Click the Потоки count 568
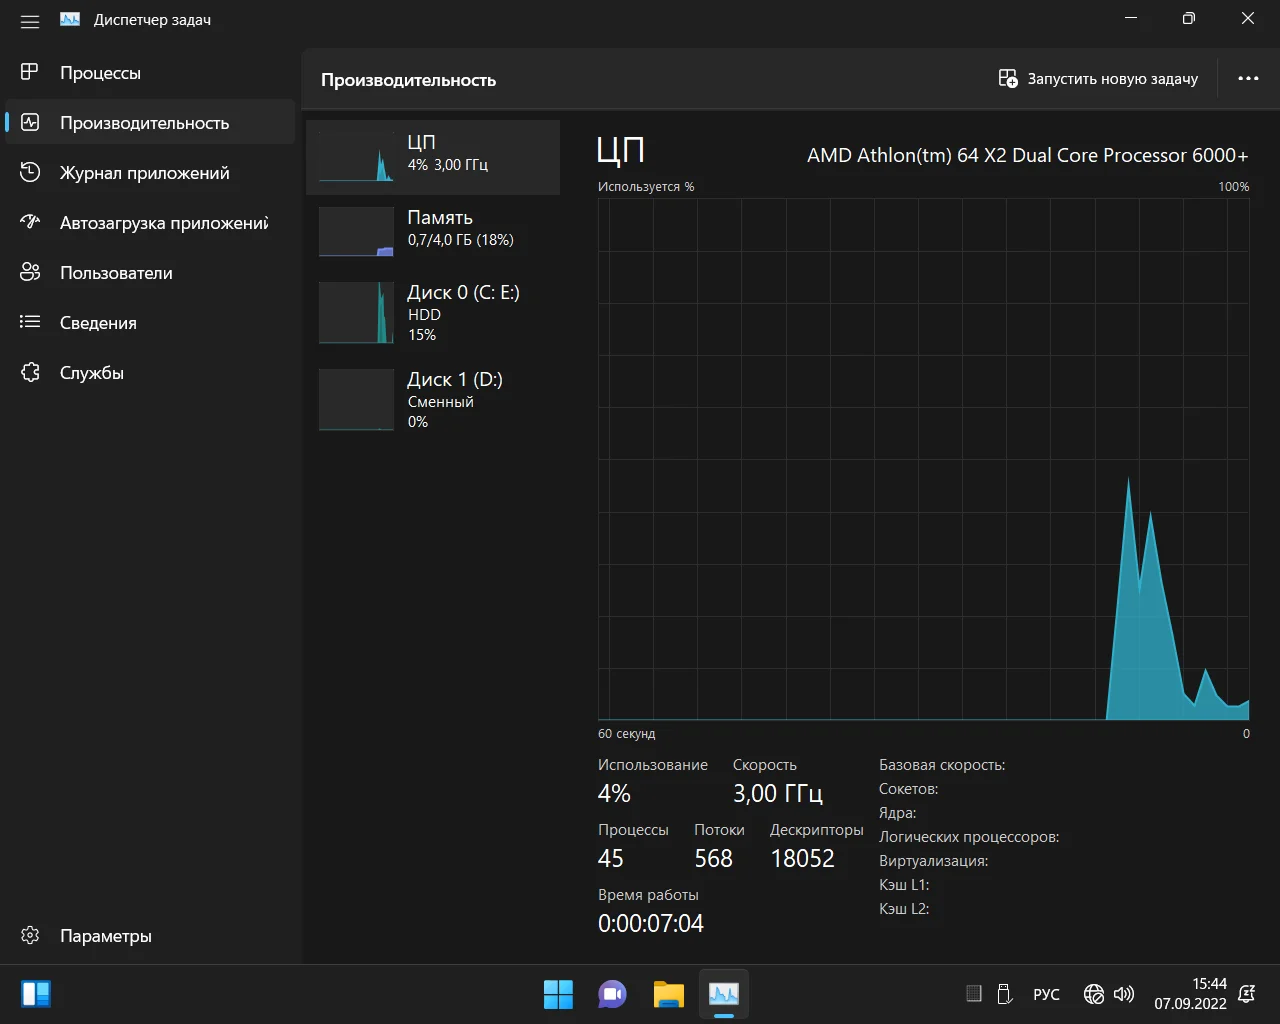 point(714,859)
